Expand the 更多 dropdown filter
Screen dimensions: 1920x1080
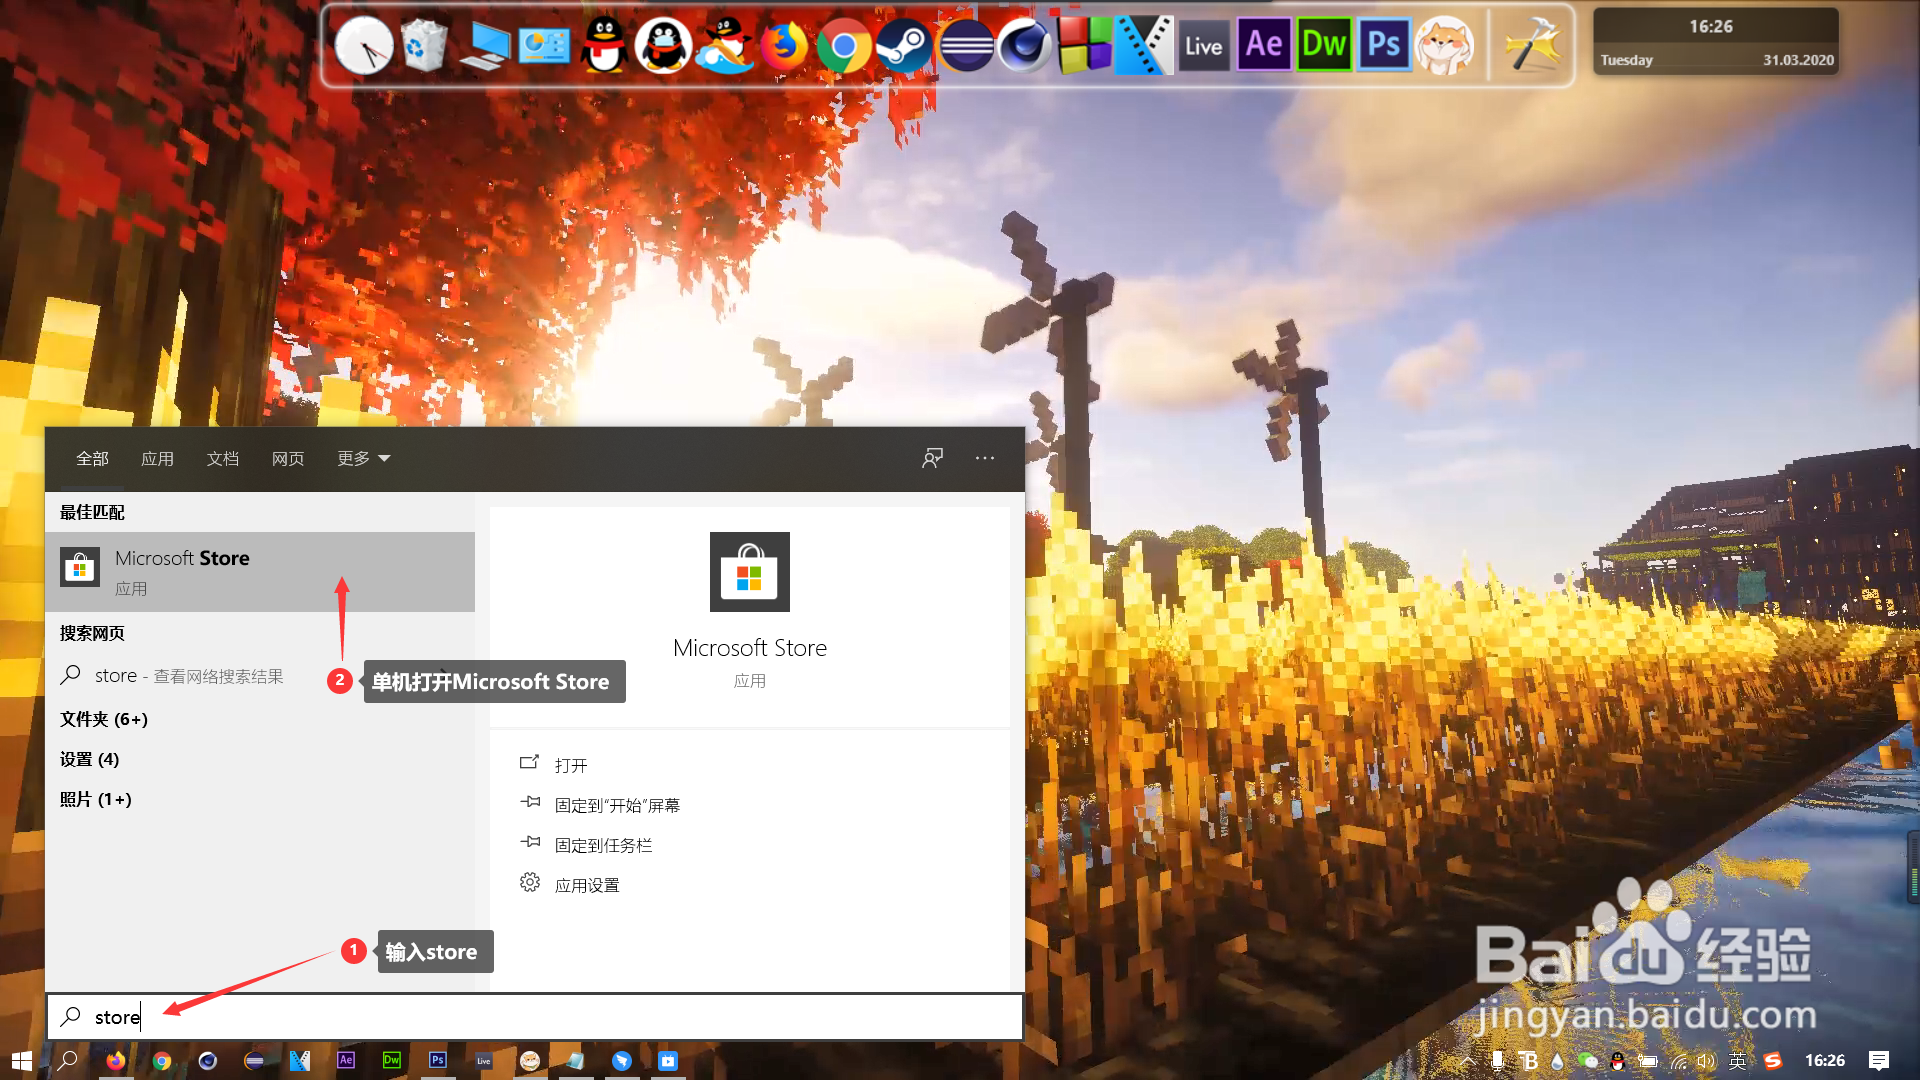(363, 458)
